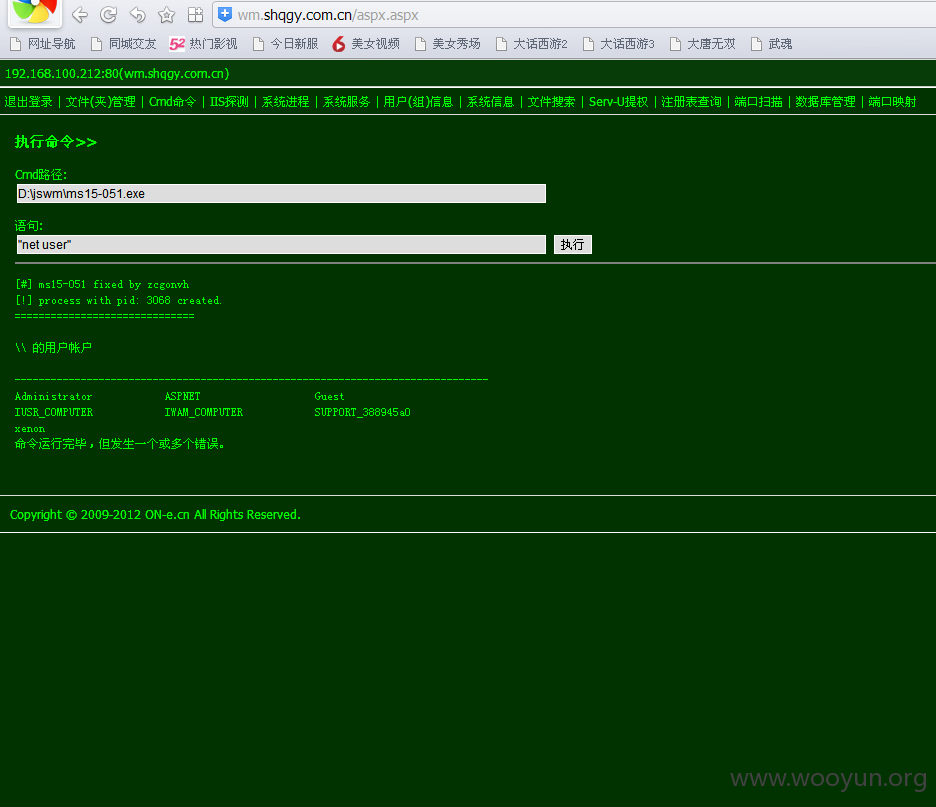Click the xenon account text
The image size is (936, 807).
pos(30,429)
